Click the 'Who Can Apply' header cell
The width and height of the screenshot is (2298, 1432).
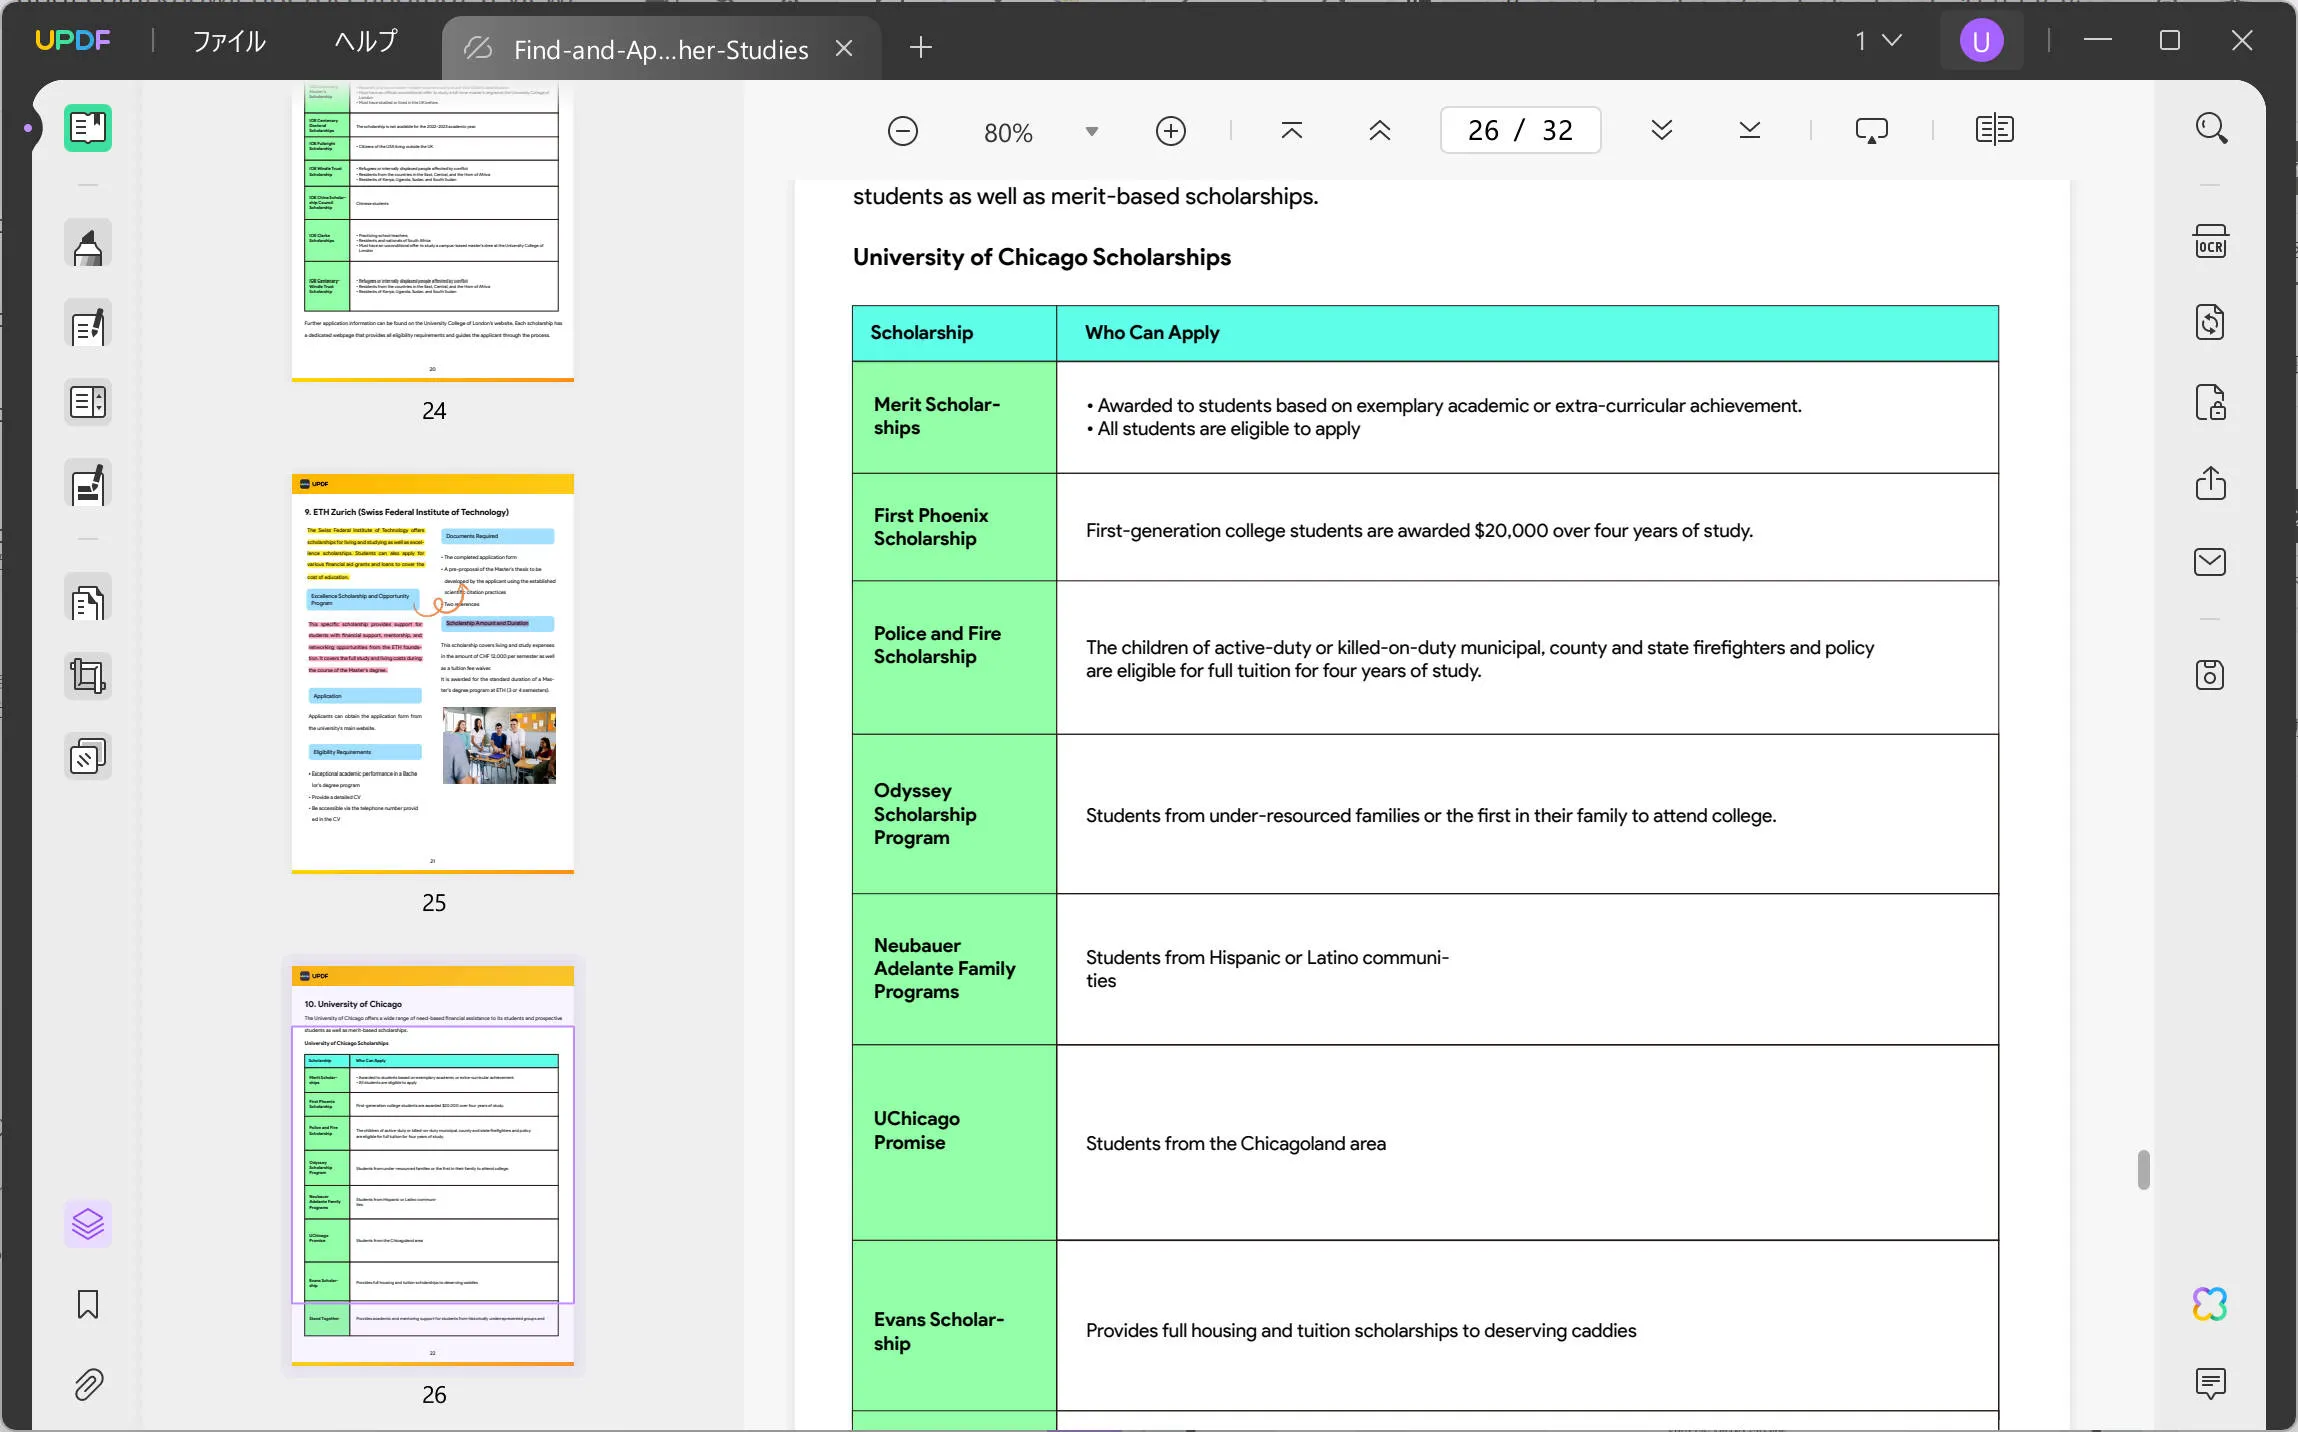[x=1527, y=333]
